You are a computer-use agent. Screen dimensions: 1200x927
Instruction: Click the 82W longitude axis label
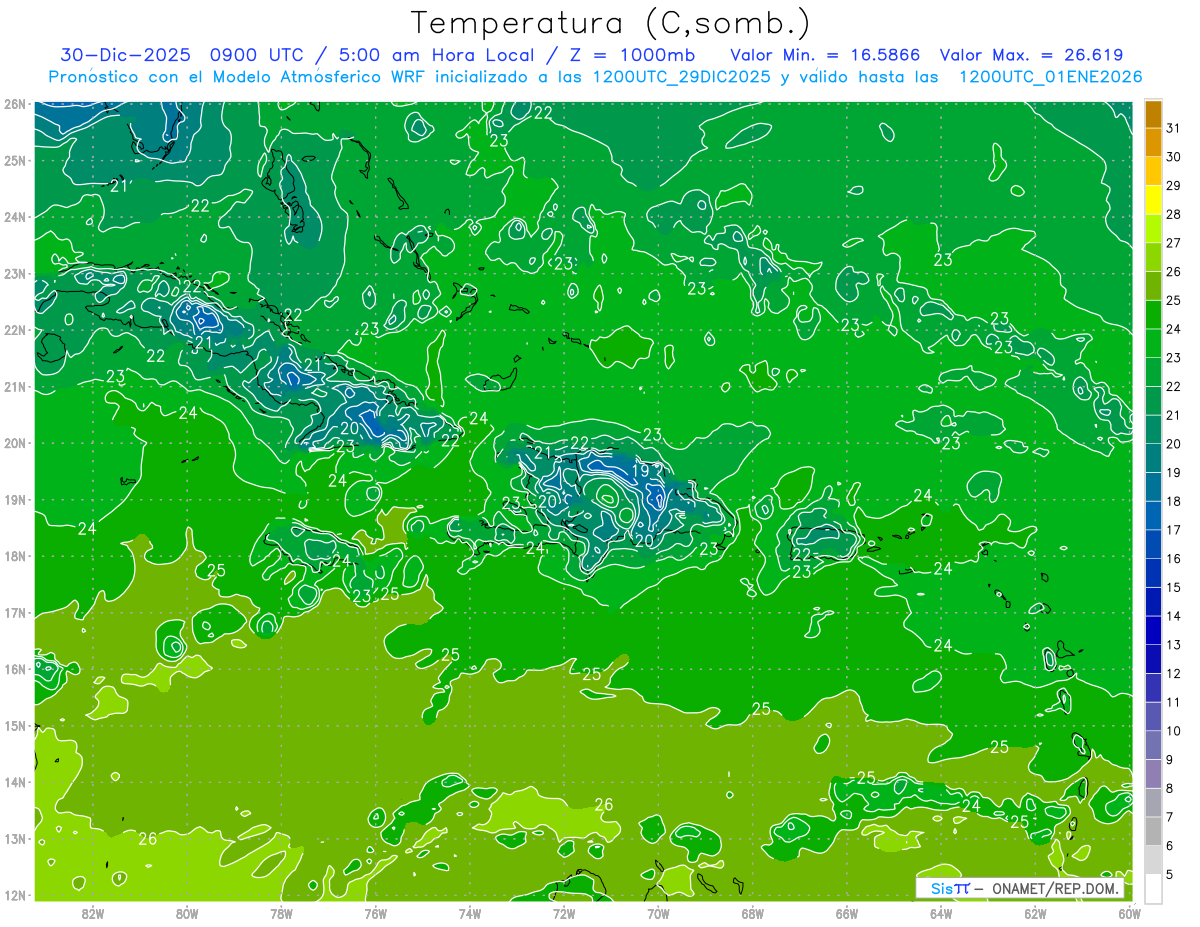(93, 913)
